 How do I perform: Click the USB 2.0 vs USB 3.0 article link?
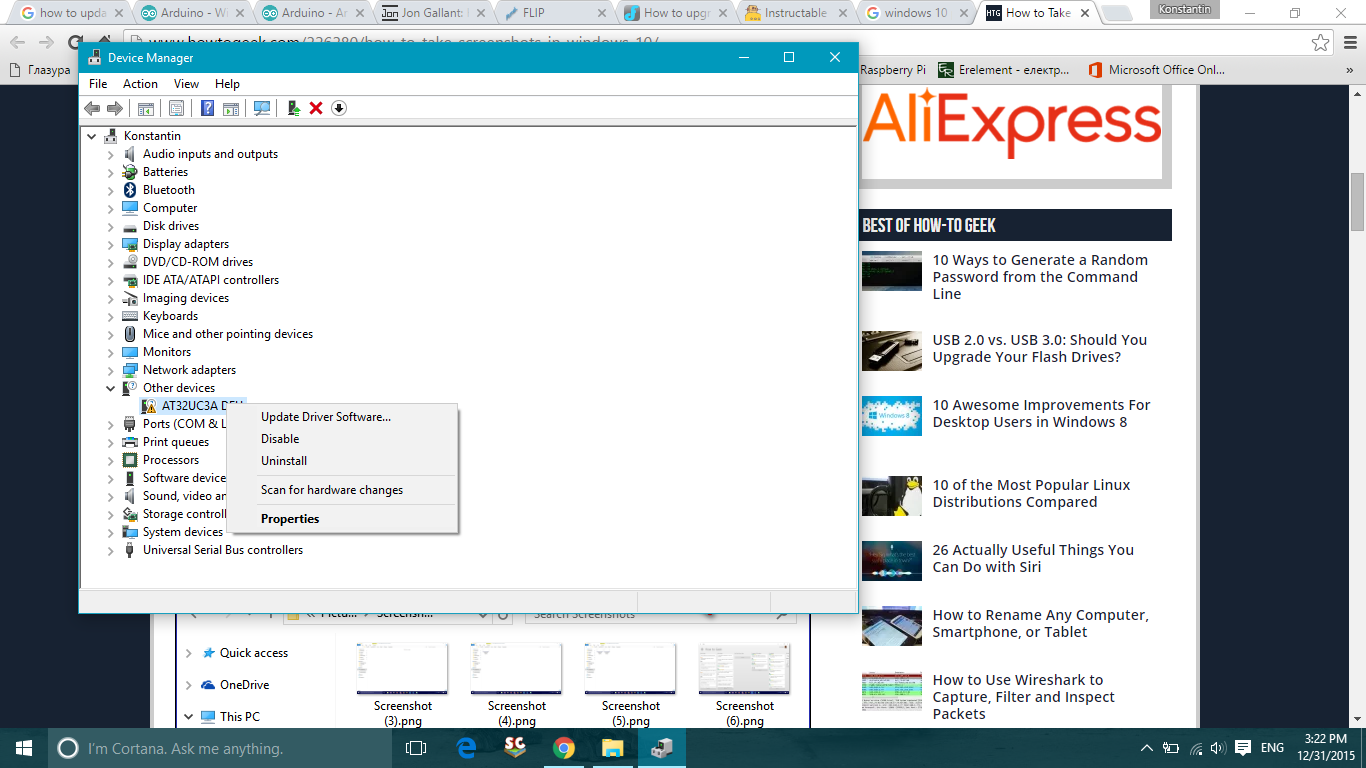[x=1040, y=349]
